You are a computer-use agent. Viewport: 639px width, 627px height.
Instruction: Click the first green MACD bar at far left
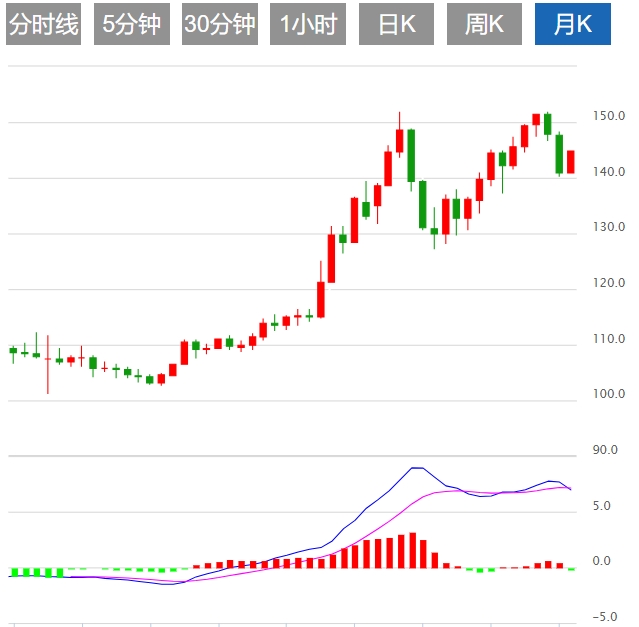[14, 573]
